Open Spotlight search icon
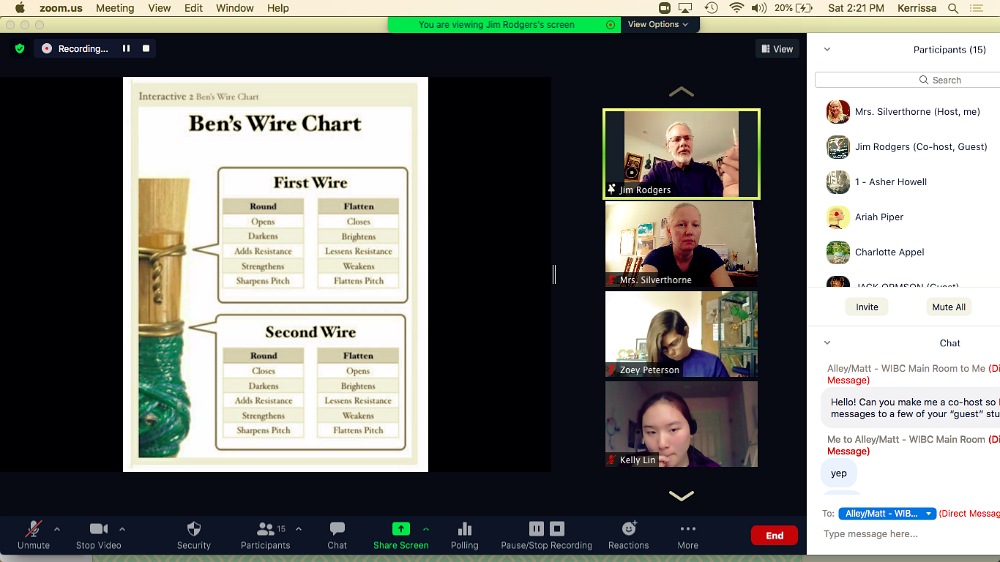Image resolution: width=1000 pixels, height=562 pixels. pyautogui.click(x=953, y=8)
